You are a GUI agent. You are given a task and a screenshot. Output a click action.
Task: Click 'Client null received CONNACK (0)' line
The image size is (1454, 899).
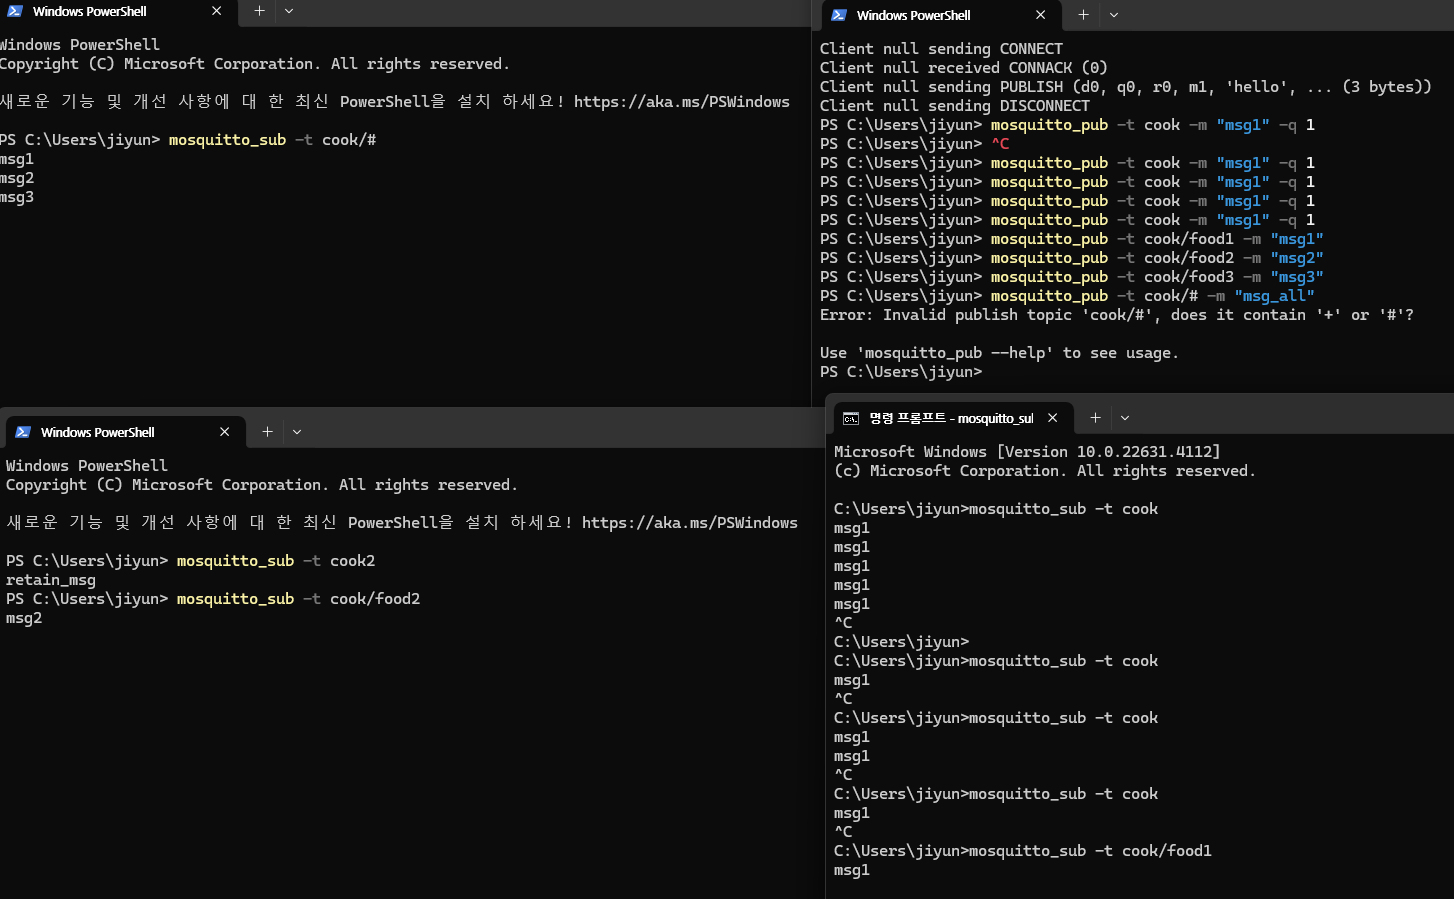point(964,68)
